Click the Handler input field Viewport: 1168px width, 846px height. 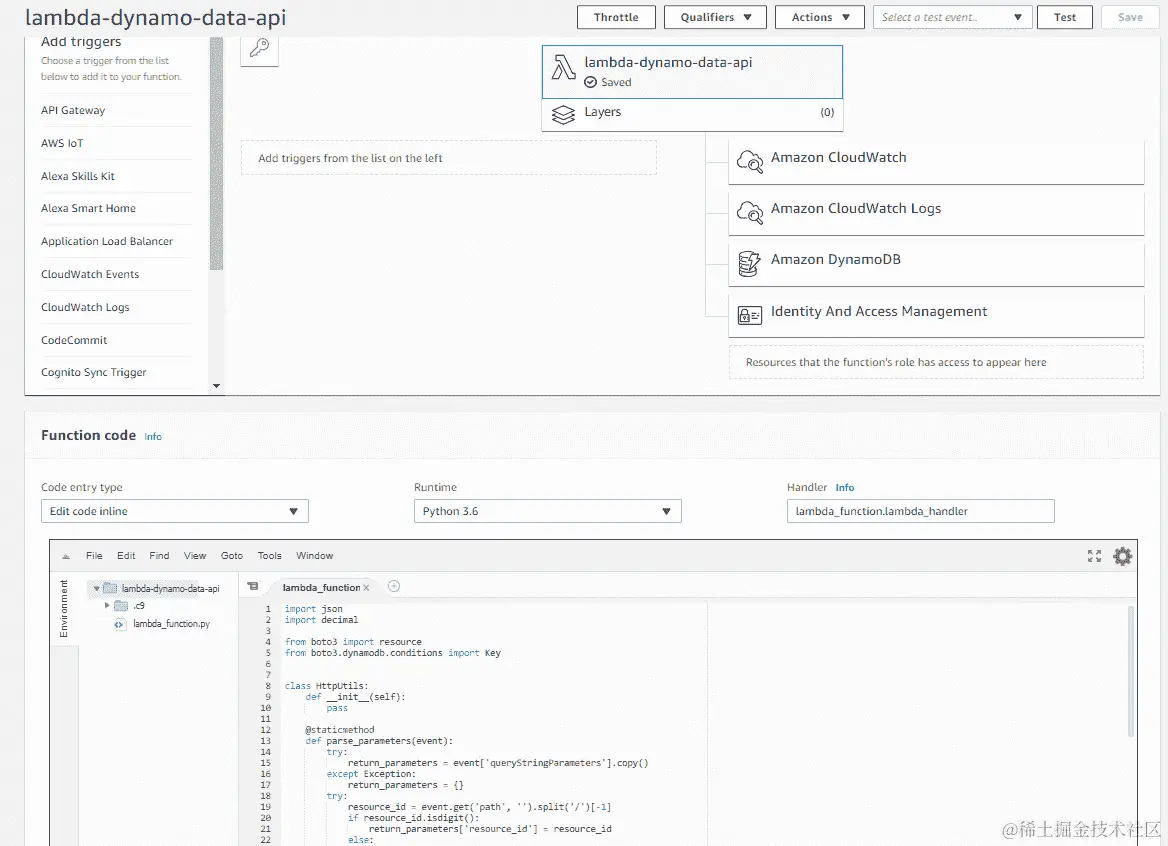point(921,511)
